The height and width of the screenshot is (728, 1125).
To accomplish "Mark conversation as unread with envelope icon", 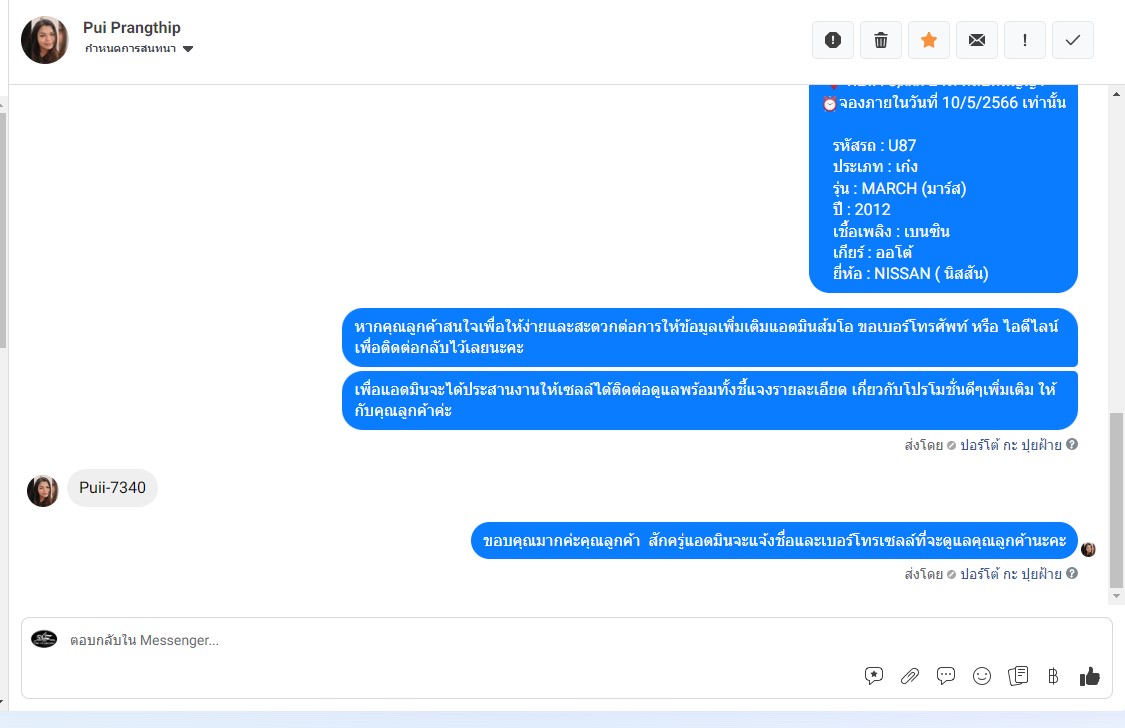I will click(976, 40).
